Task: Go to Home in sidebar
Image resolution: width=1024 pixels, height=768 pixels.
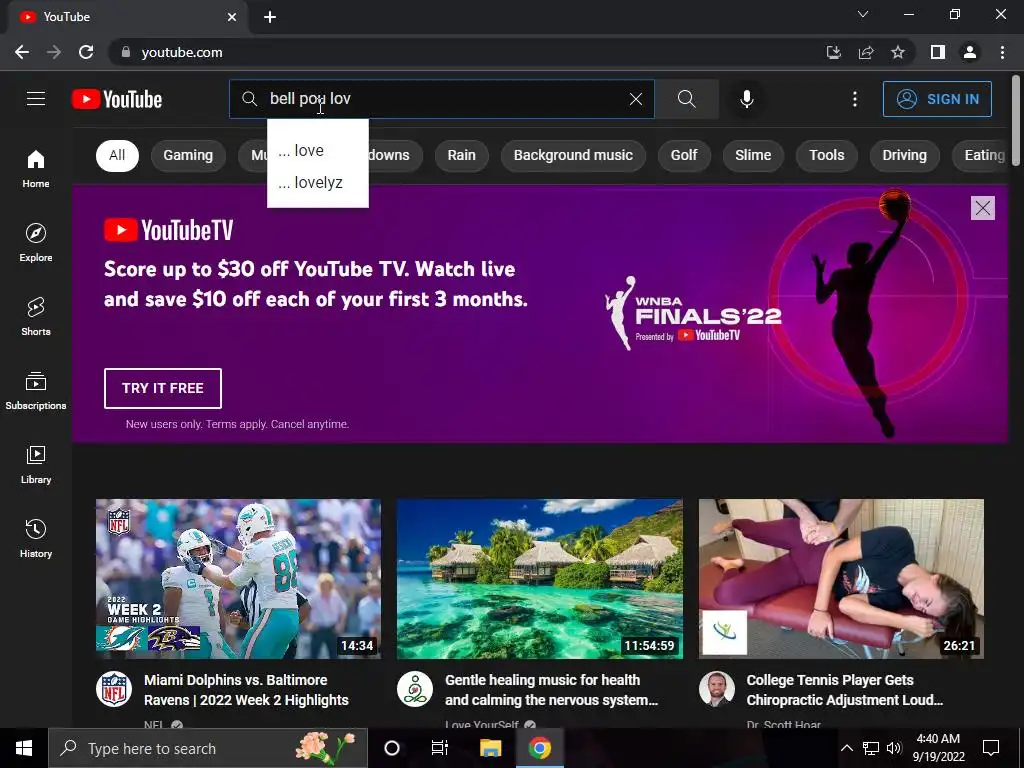Action: [36, 169]
